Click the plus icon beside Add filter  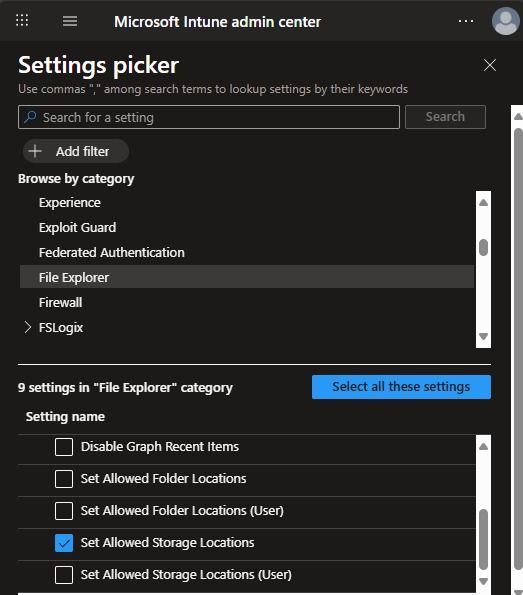[35, 151]
